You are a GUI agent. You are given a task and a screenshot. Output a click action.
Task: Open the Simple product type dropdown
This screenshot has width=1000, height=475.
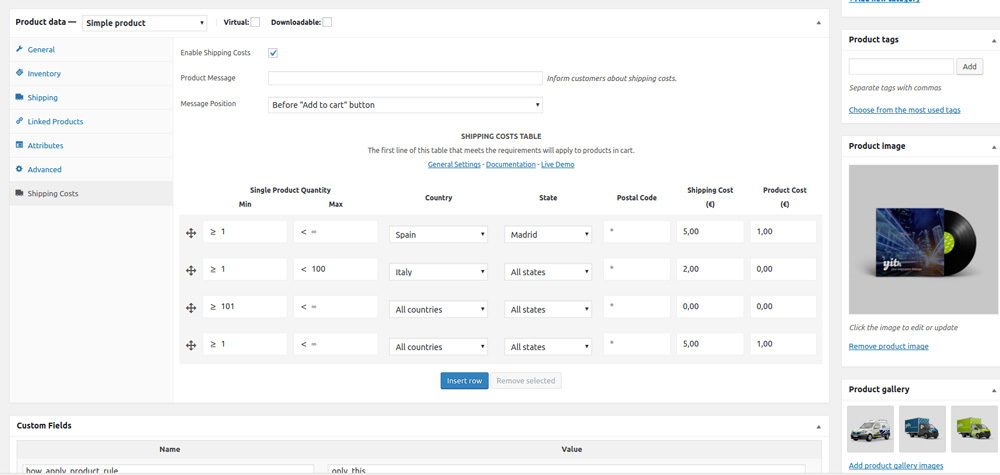(145, 23)
